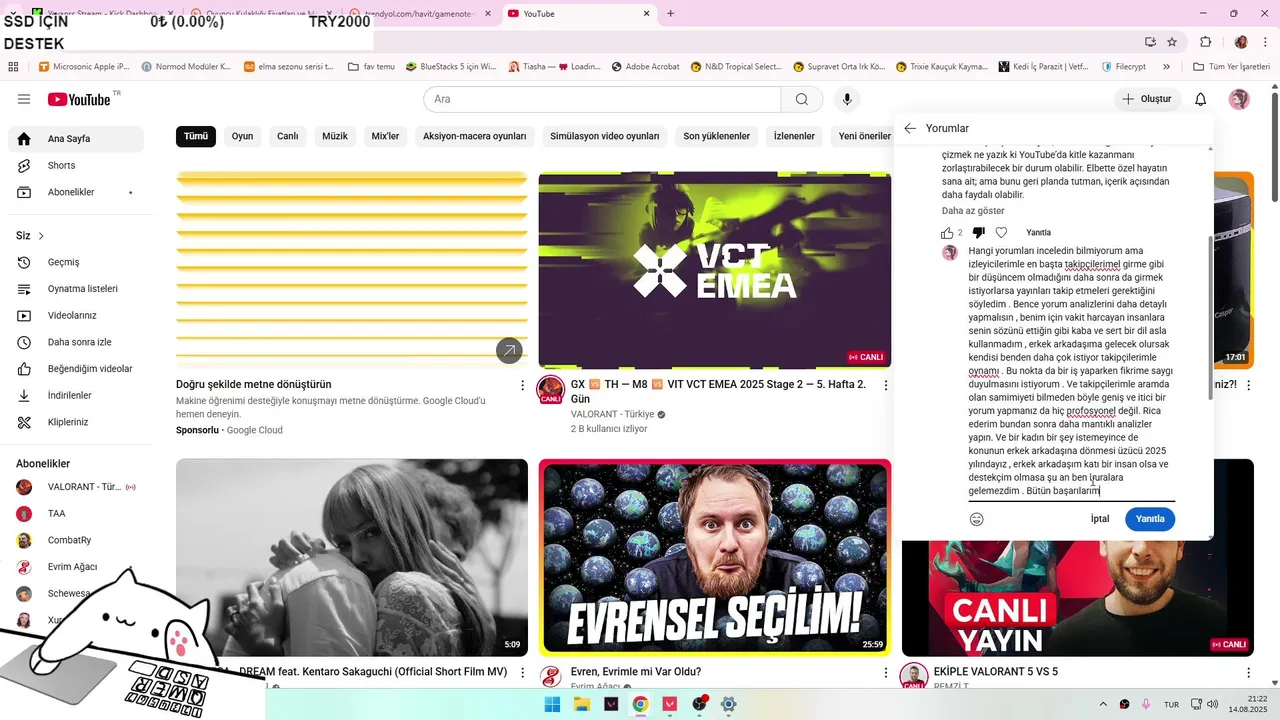The width and height of the screenshot is (1280, 720).
Task: Open the account avatar menu
Action: [1239, 99]
